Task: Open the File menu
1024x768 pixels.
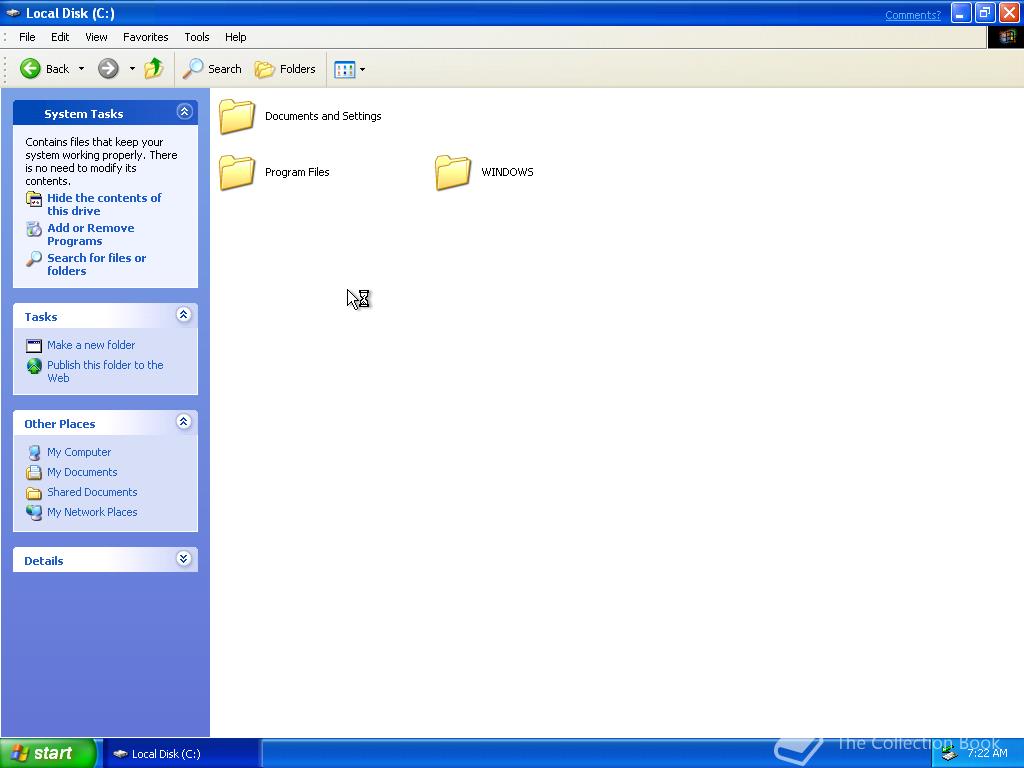Action: tap(27, 37)
